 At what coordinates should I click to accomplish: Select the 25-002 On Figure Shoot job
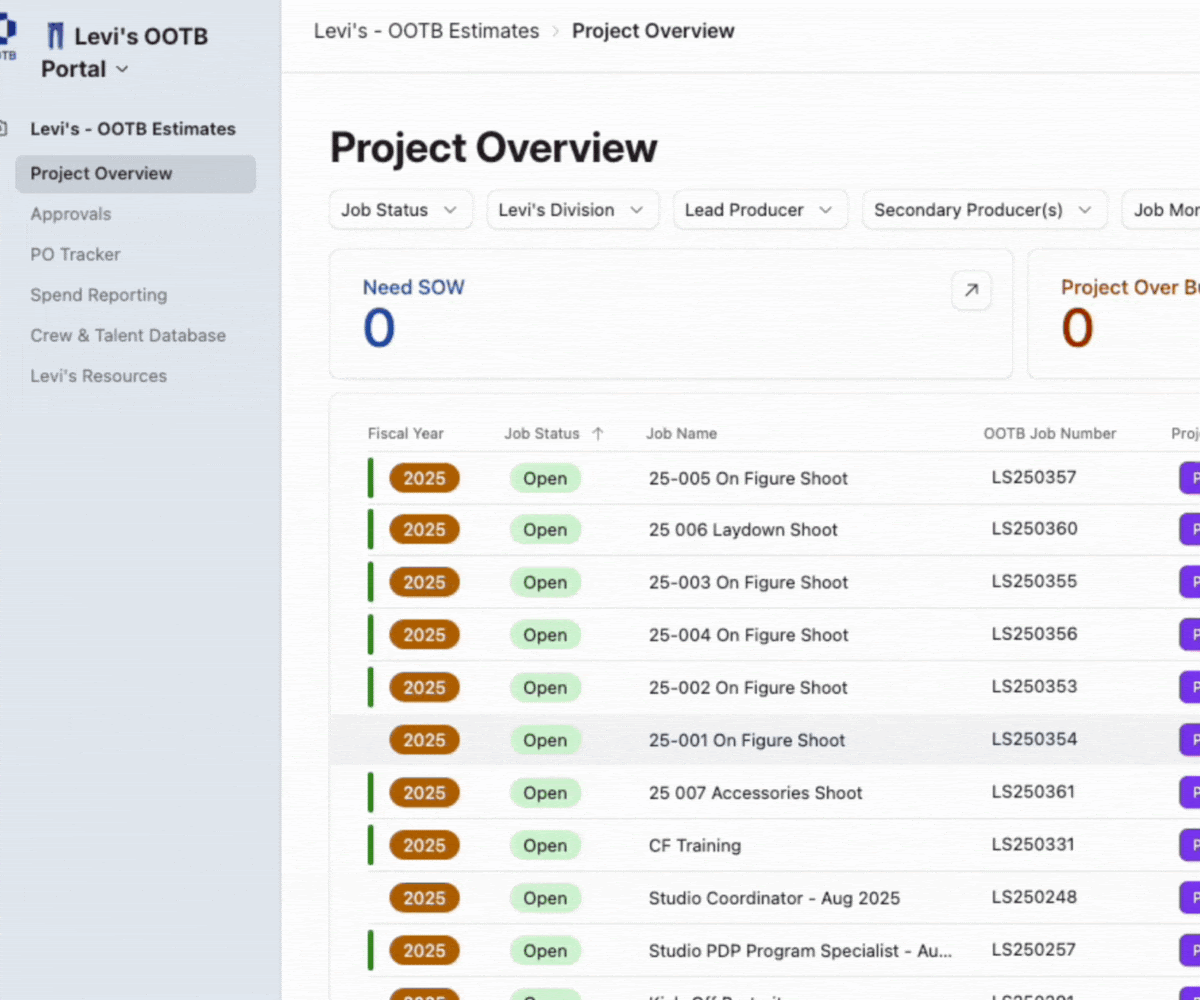click(748, 688)
